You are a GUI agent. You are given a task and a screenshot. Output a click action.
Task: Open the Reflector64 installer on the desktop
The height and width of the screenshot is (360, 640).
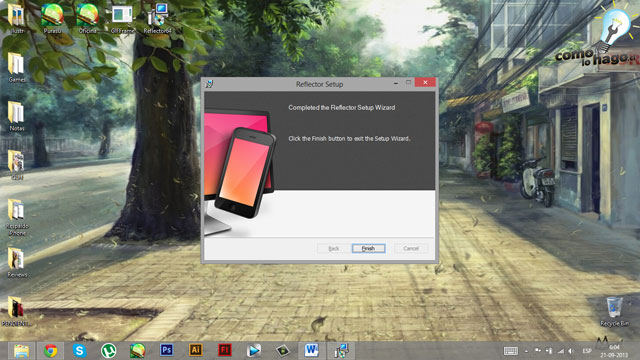158,18
